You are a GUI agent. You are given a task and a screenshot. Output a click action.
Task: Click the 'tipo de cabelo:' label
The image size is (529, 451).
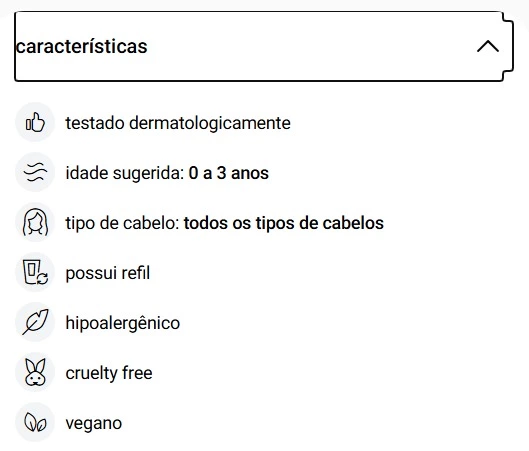point(122,223)
